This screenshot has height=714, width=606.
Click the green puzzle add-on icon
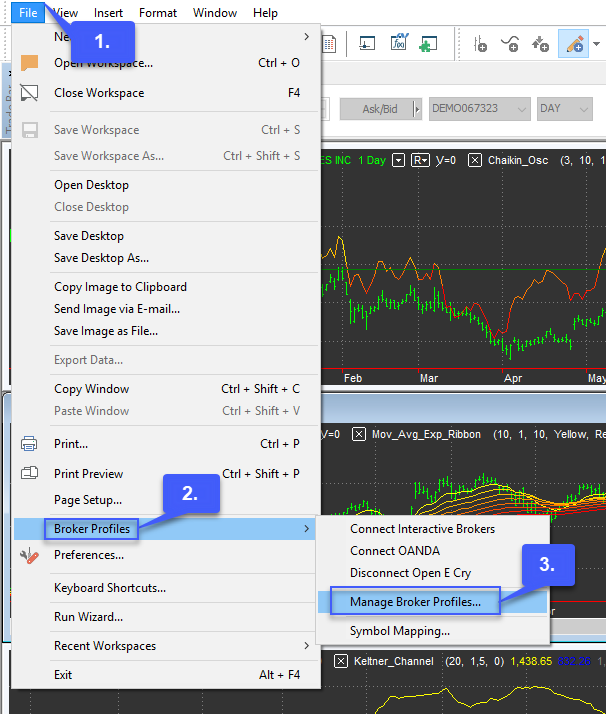click(428, 44)
